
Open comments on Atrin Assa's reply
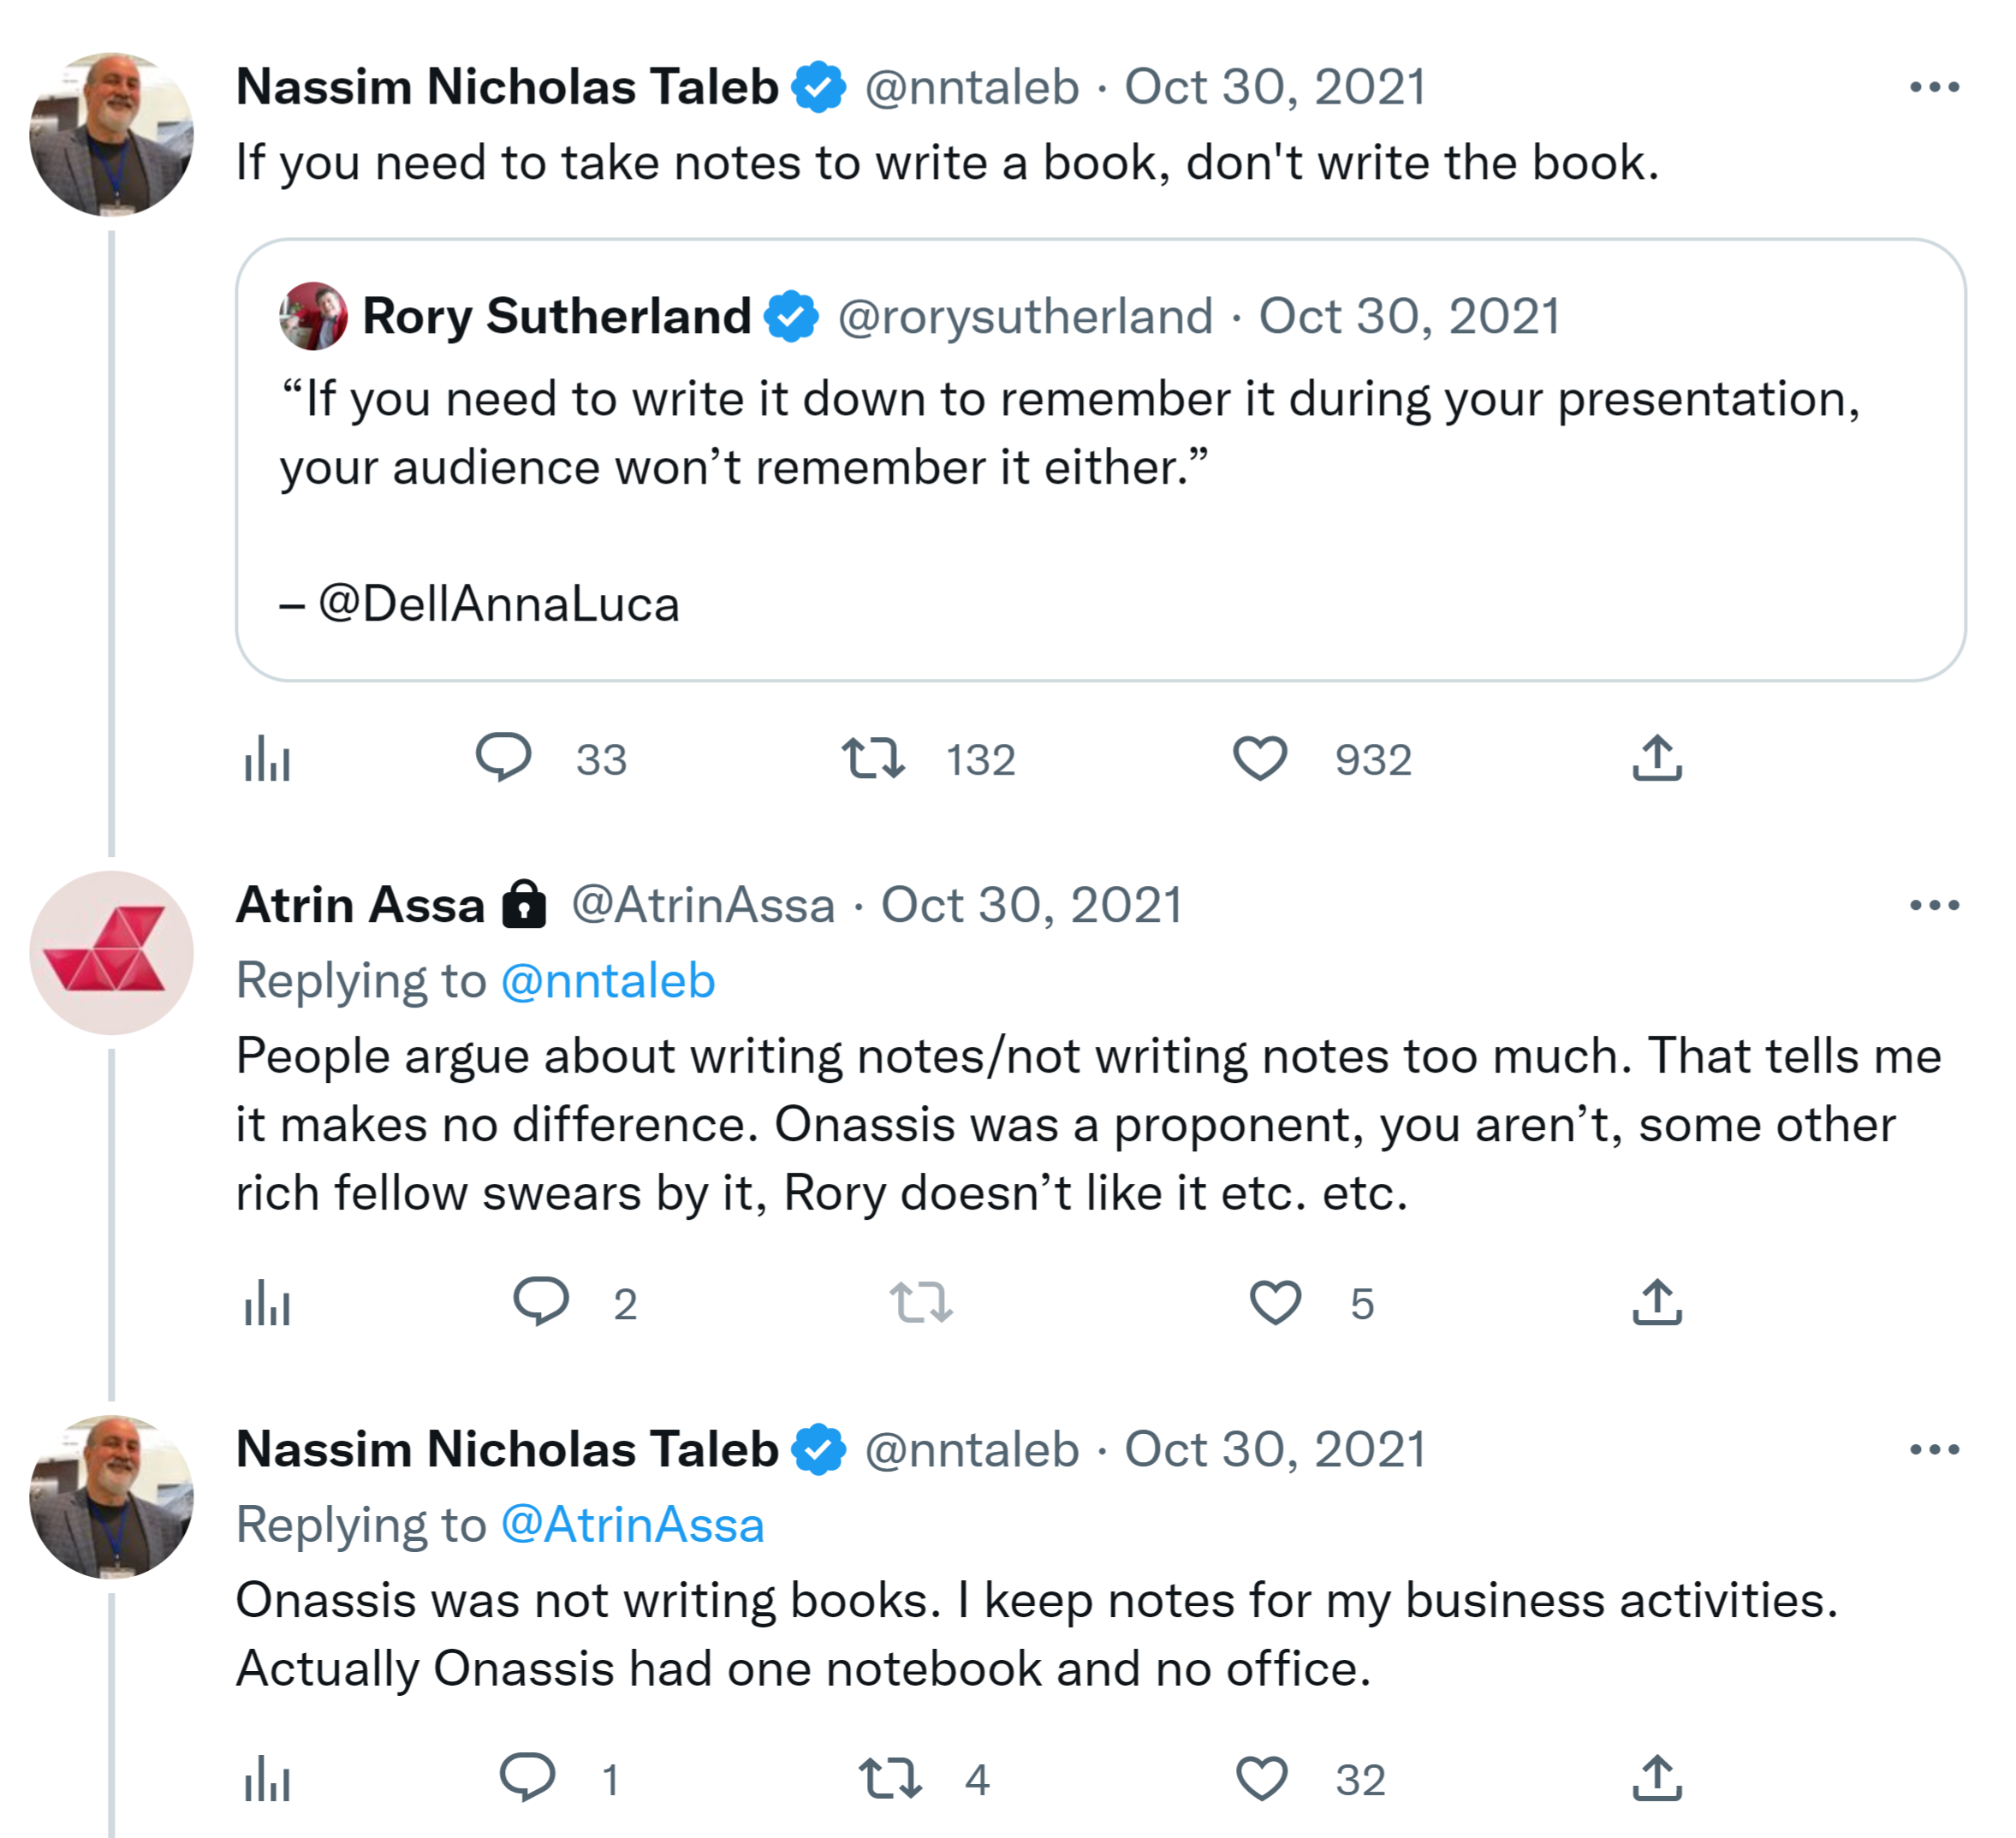click(541, 1303)
